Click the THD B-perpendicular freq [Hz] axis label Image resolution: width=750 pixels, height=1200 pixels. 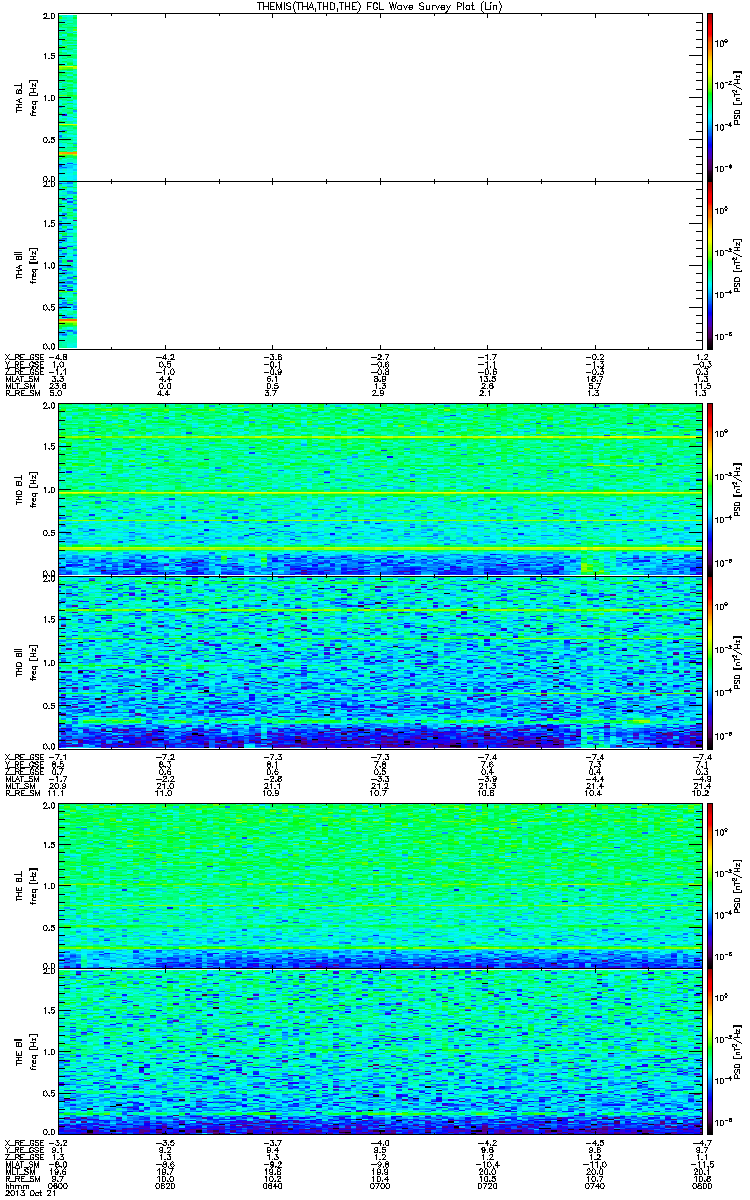click(32, 488)
